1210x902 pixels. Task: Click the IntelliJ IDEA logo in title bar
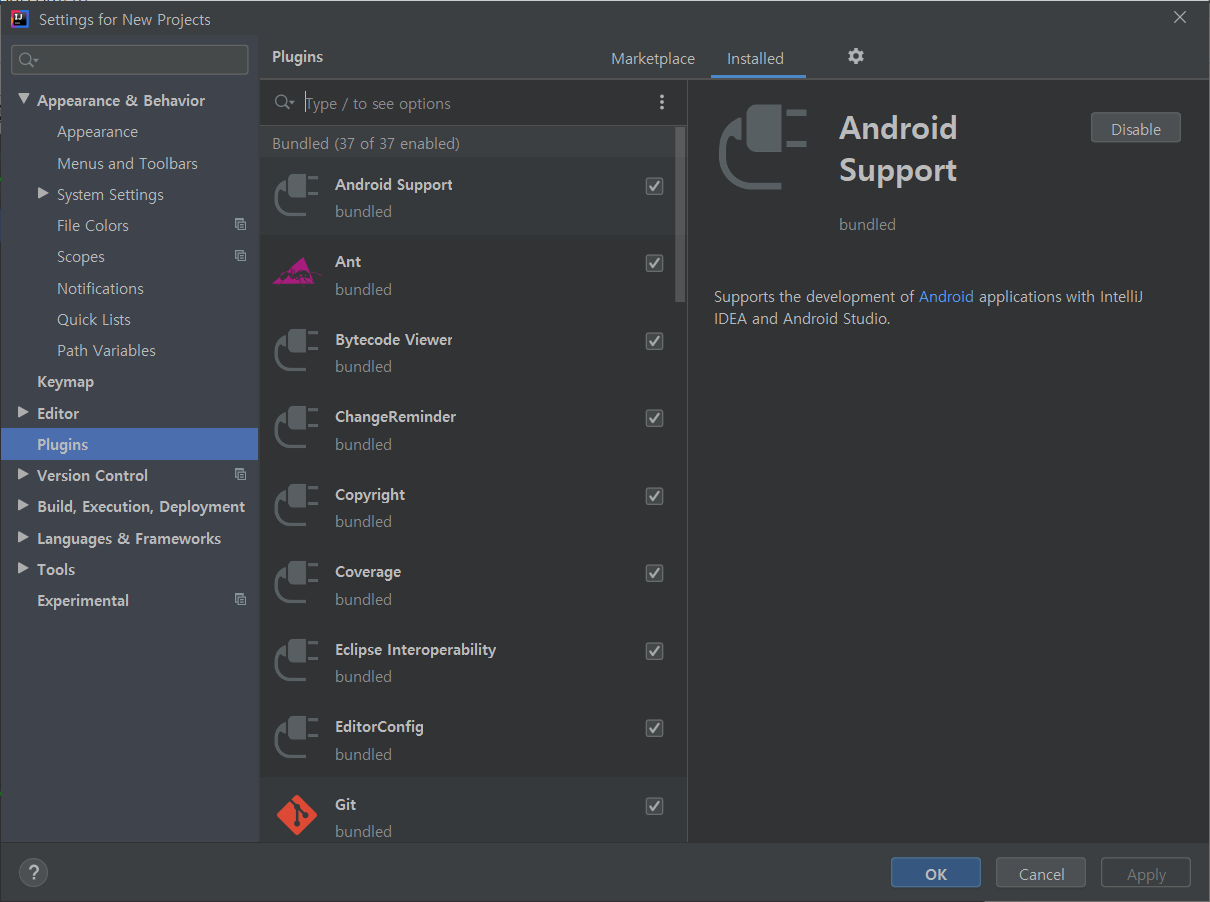pyautogui.click(x=19, y=18)
